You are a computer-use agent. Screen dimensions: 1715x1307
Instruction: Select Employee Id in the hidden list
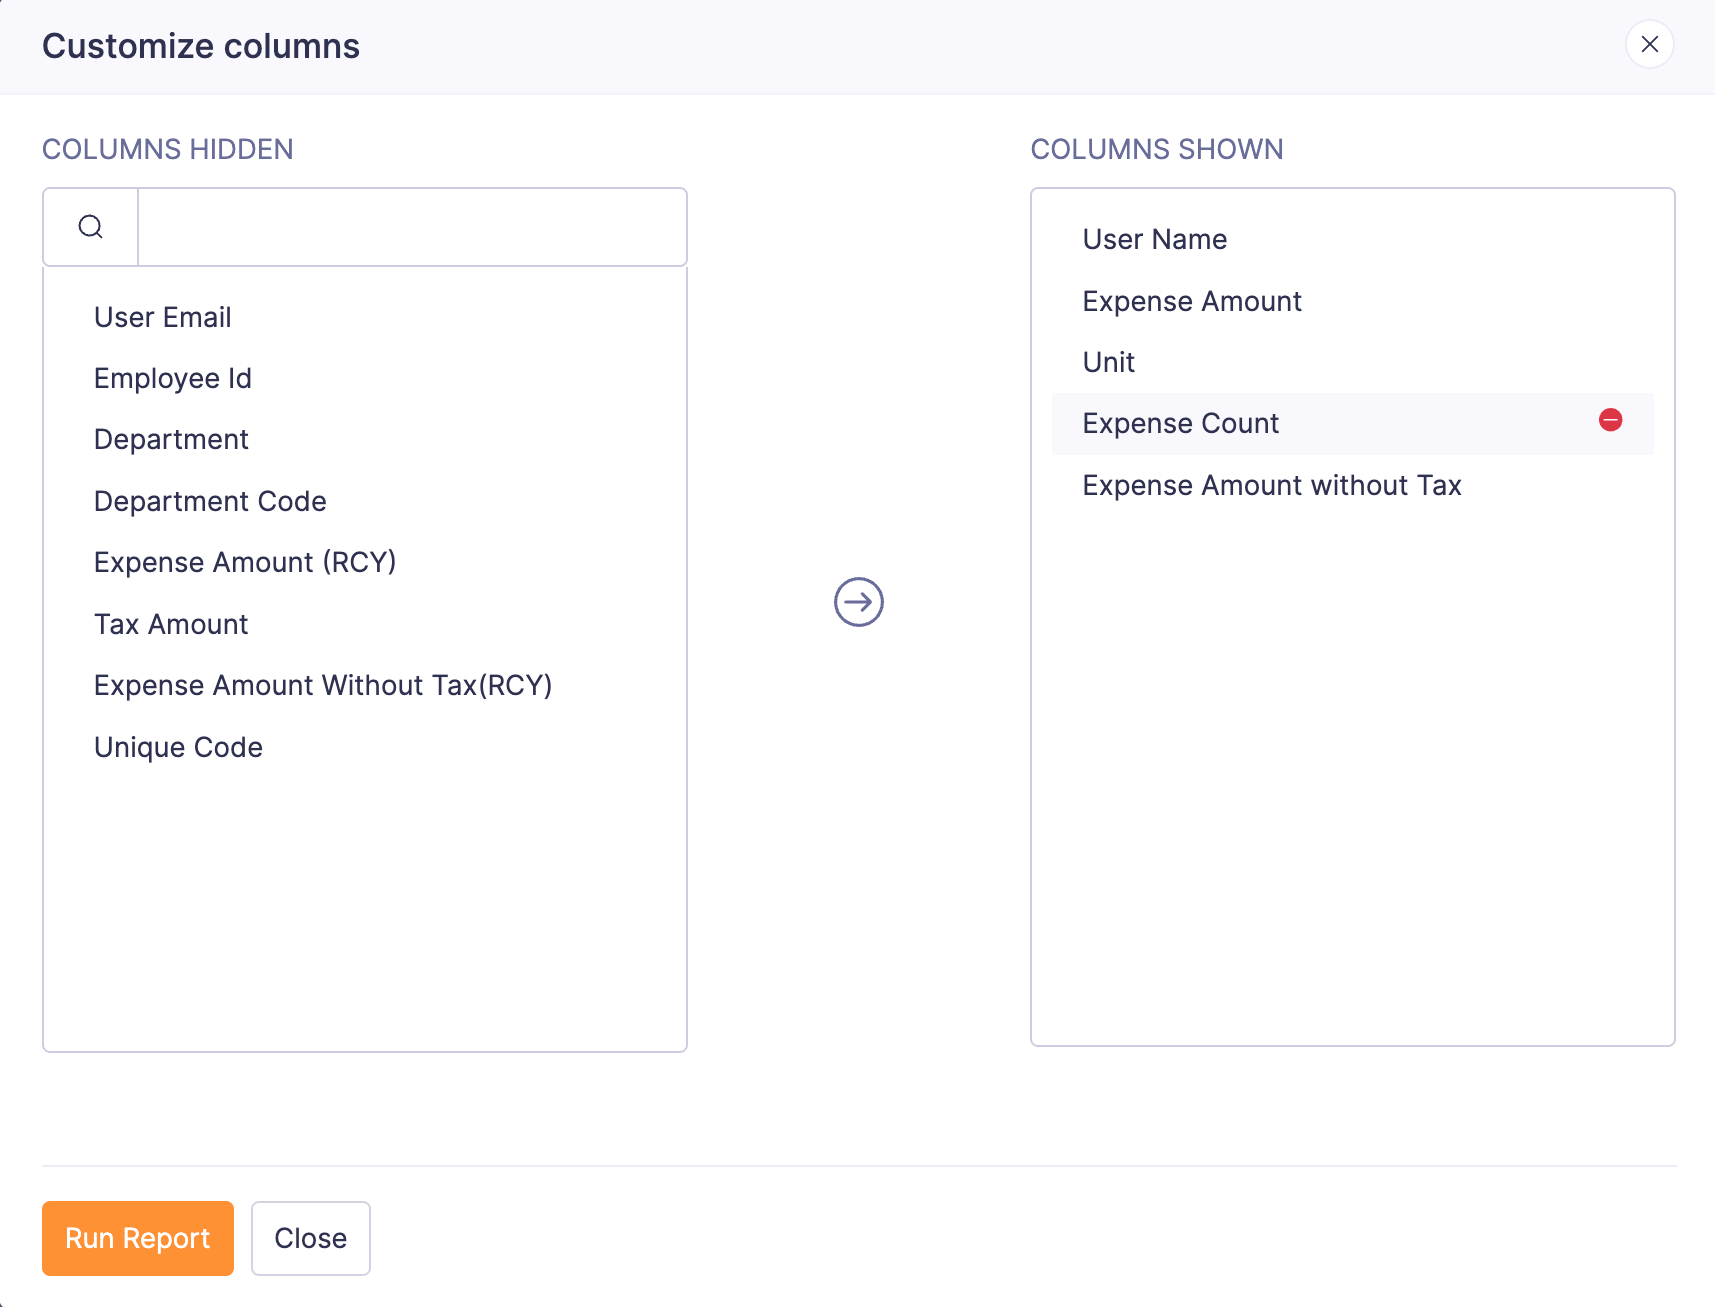pyautogui.click(x=172, y=378)
